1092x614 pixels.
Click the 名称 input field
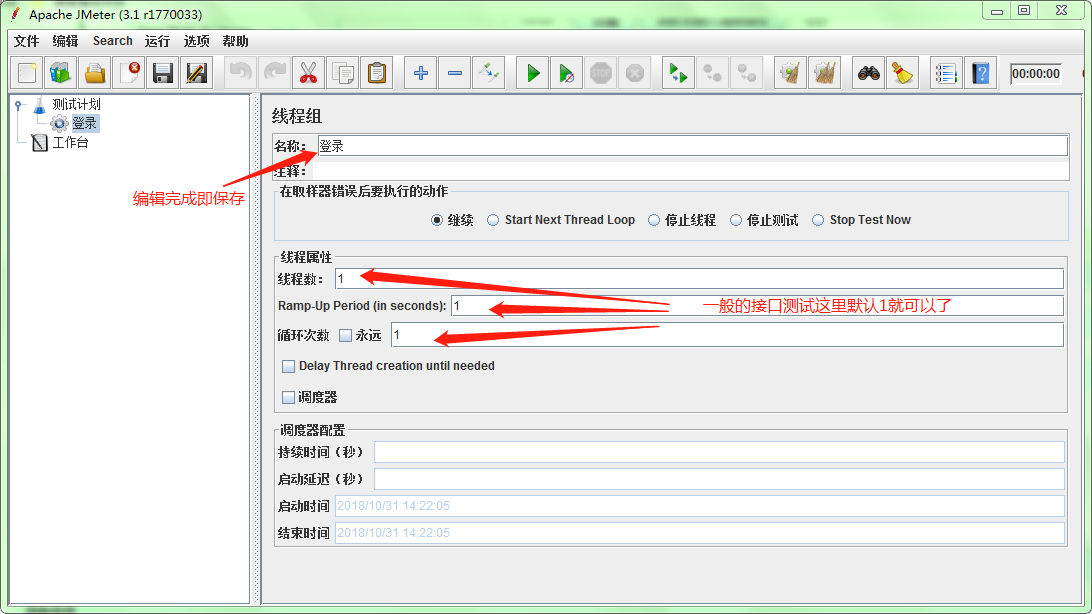tap(692, 146)
